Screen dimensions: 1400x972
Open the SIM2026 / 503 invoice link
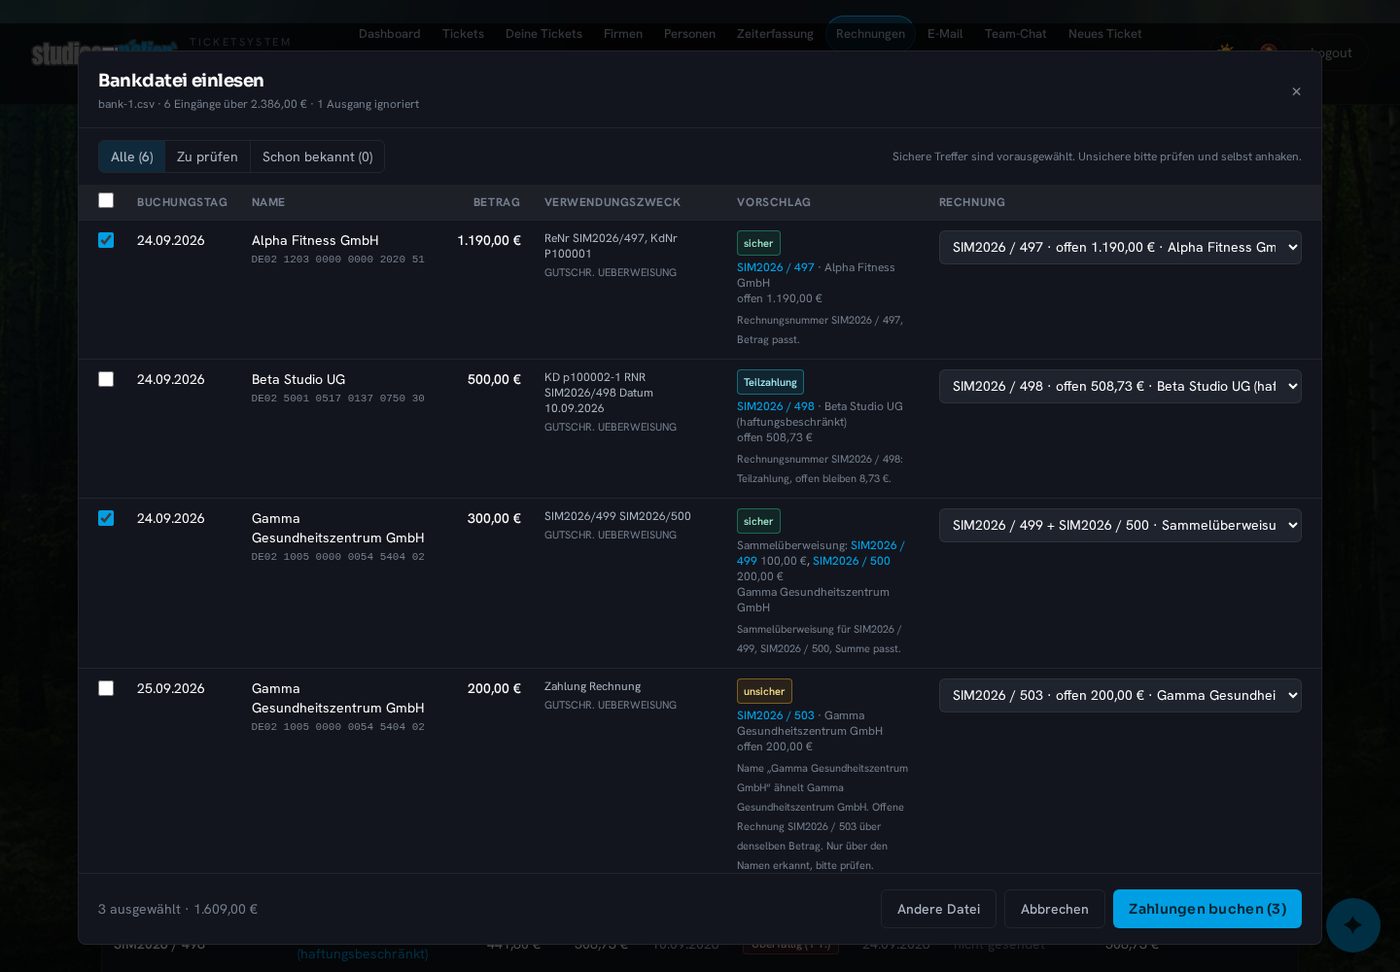775,715
